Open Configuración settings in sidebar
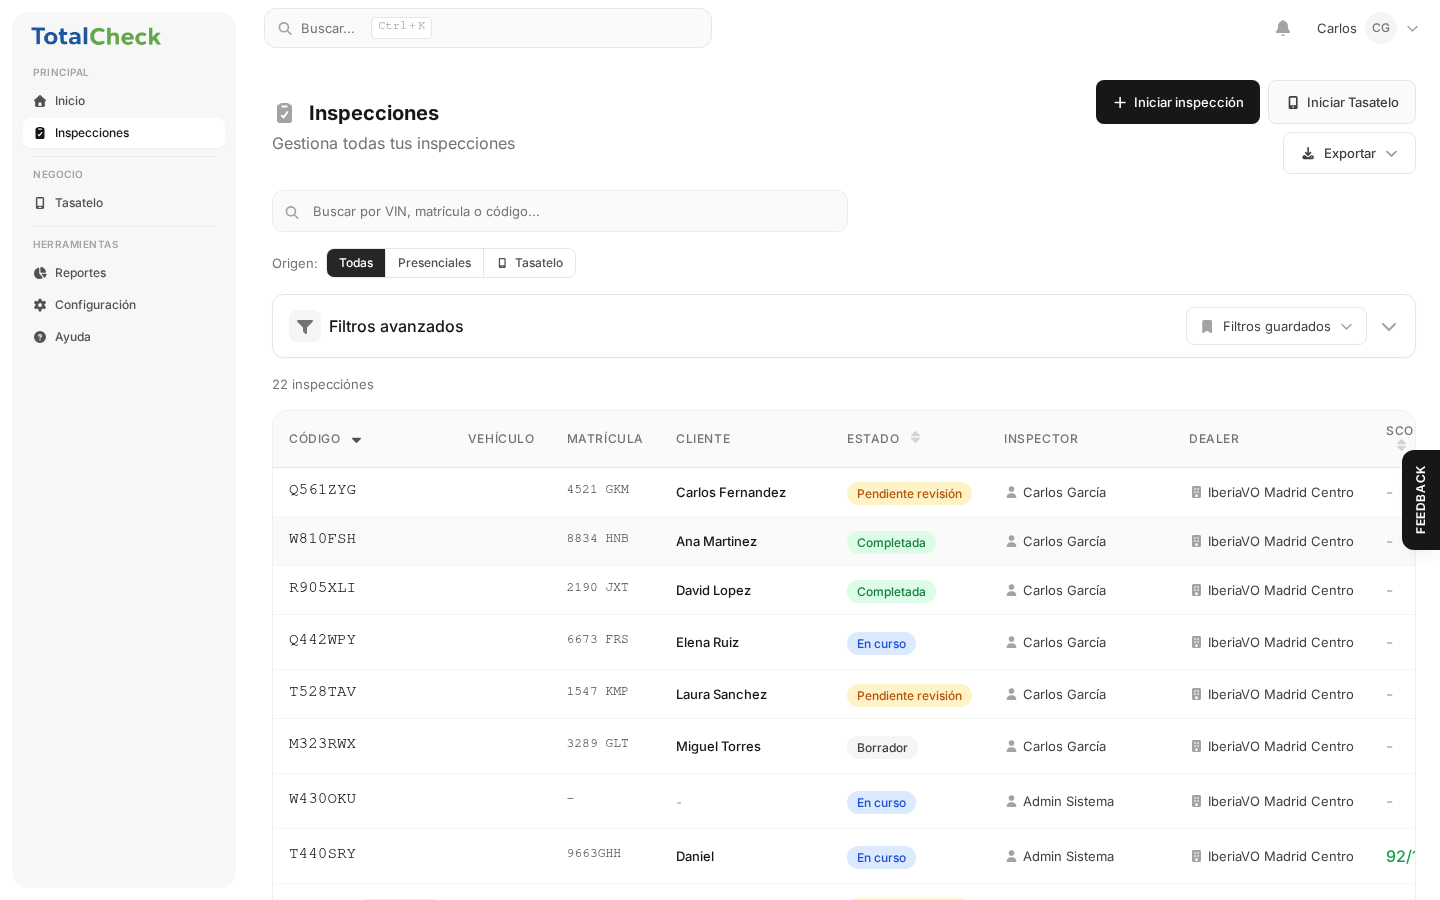The width and height of the screenshot is (1440, 900). click(x=95, y=305)
